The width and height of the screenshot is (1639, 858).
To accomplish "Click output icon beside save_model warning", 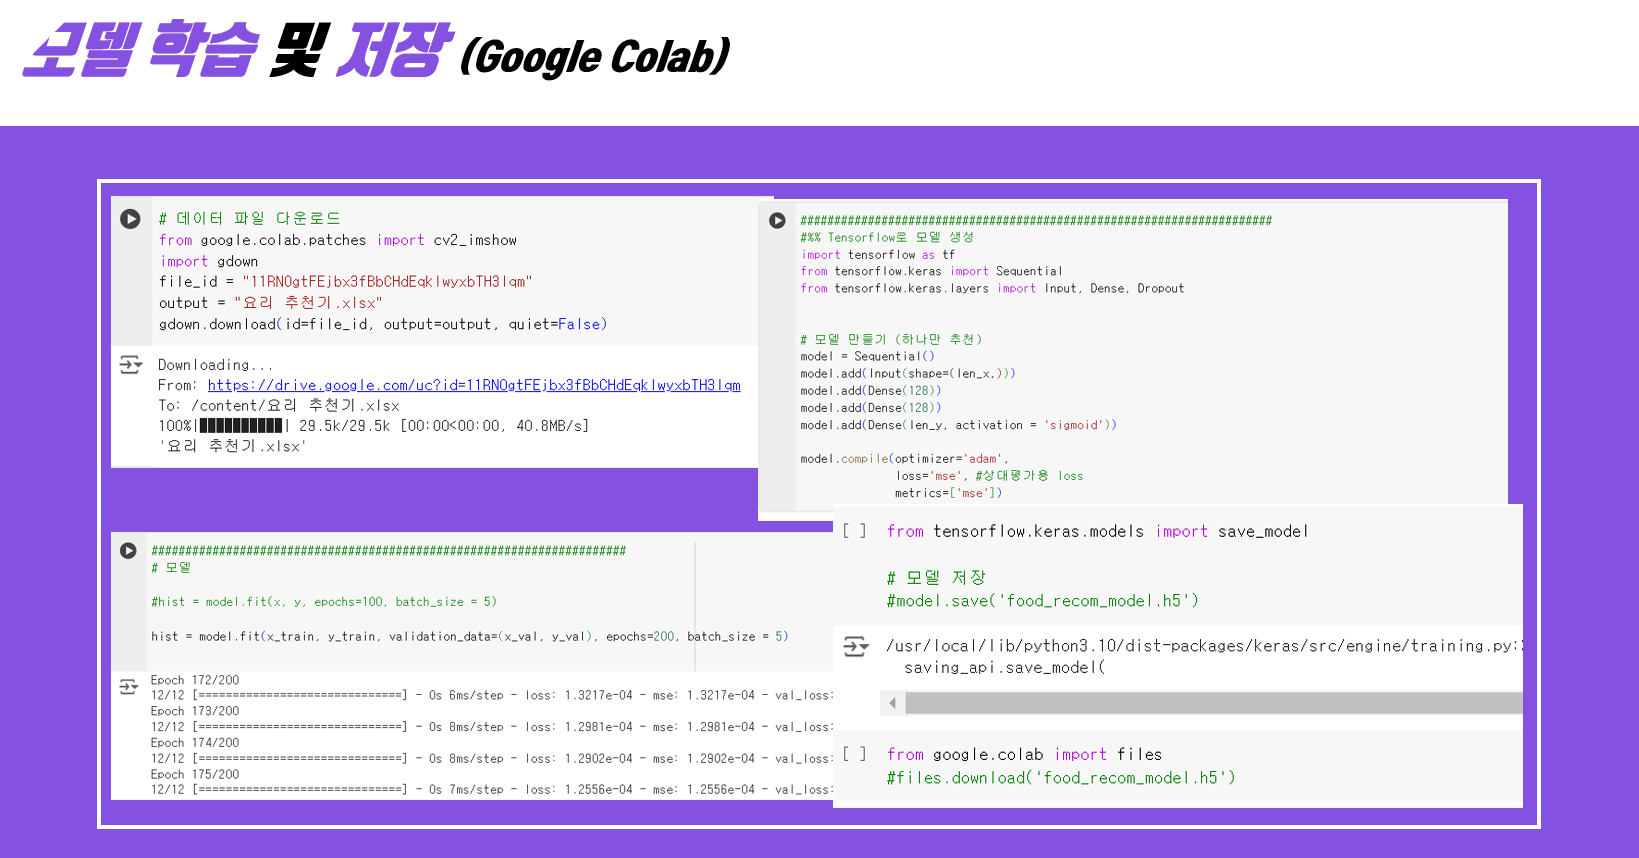I will click(x=856, y=647).
